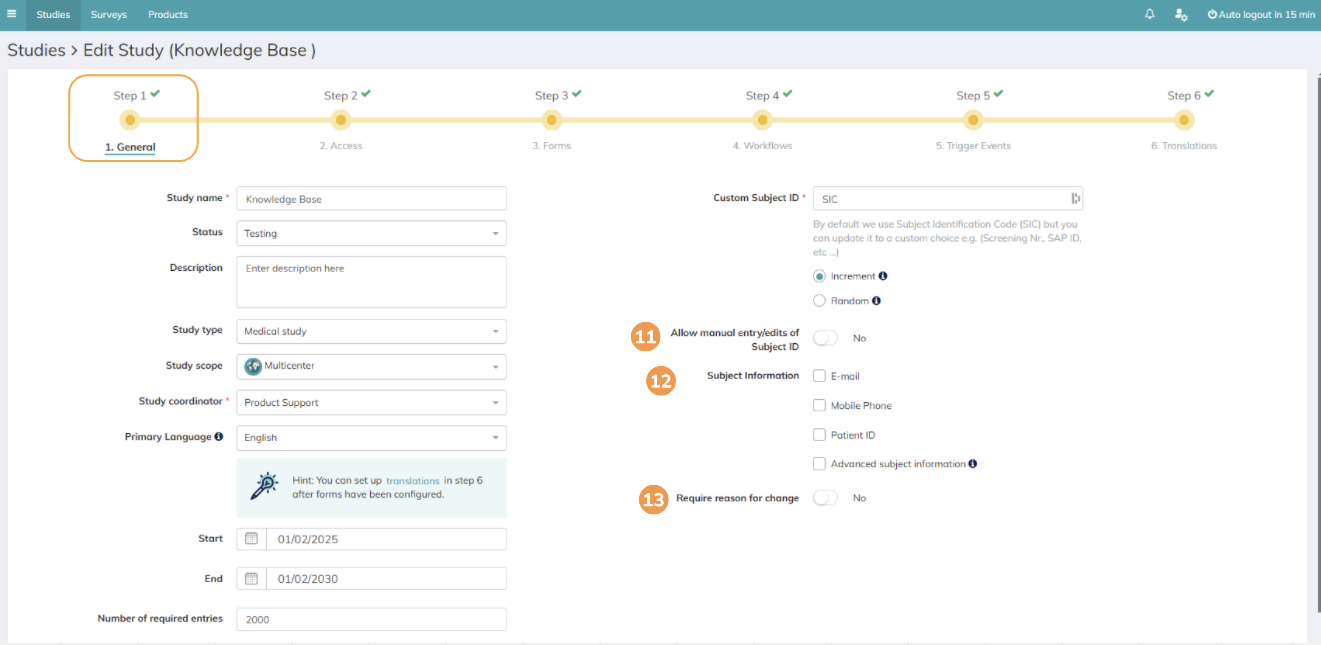The height and width of the screenshot is (645, 1321).
Task: Check Advanced subject information checkbox
Action: (820, 464)
